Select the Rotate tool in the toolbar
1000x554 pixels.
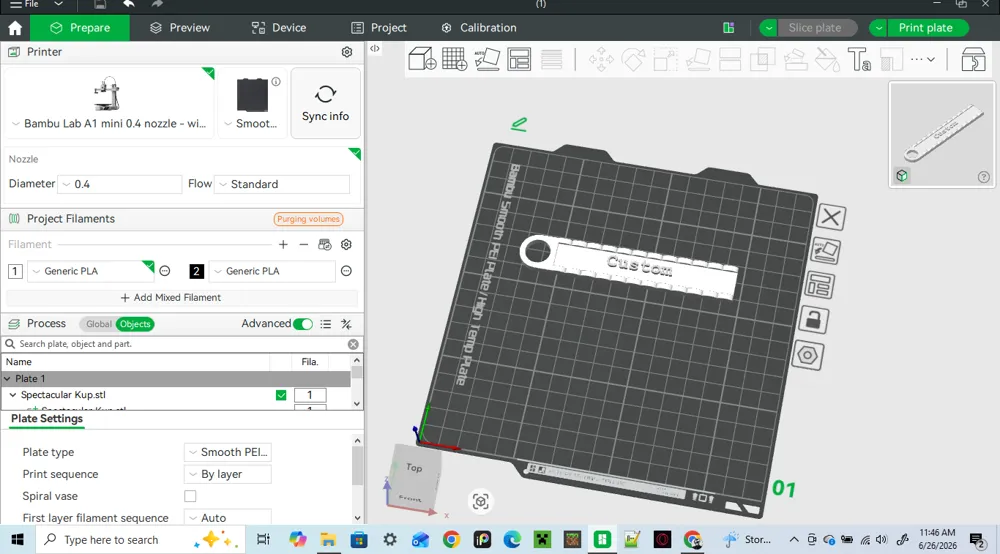pyautogui.click(x=633, y=60)
